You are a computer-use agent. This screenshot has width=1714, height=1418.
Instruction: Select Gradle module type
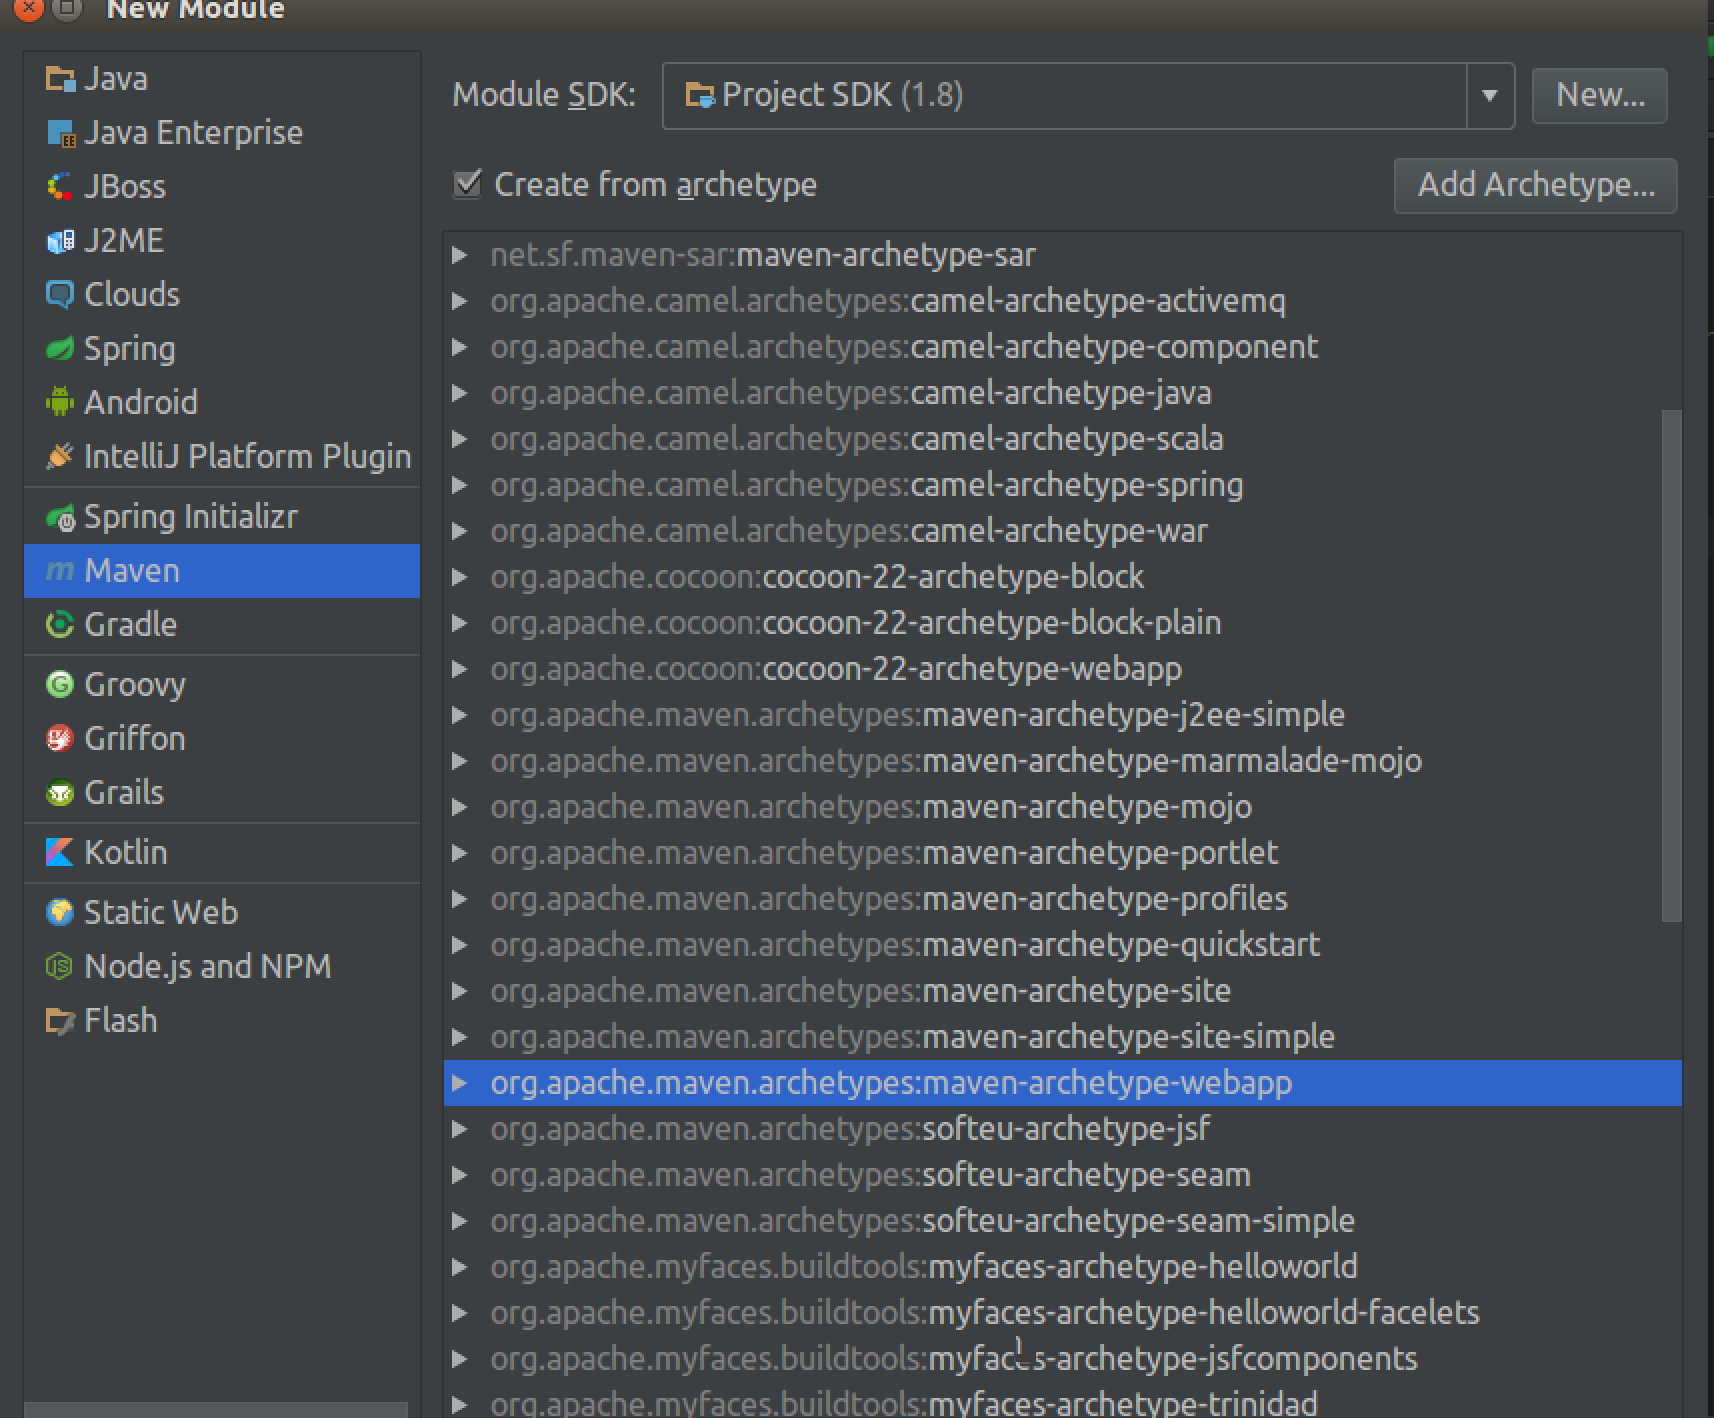point(222,625)
